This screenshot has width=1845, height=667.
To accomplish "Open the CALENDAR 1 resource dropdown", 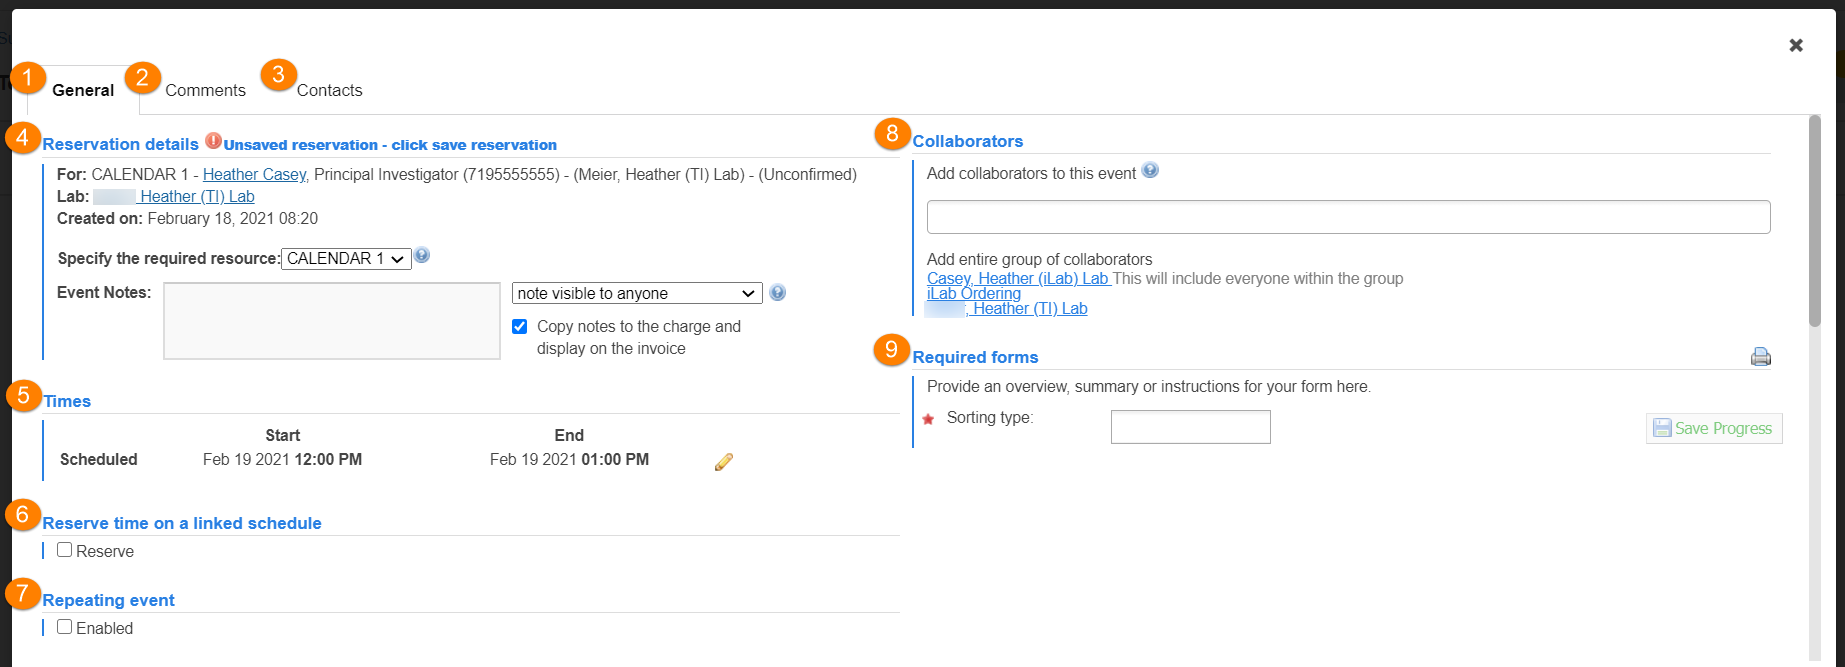I will pos(345,258).
